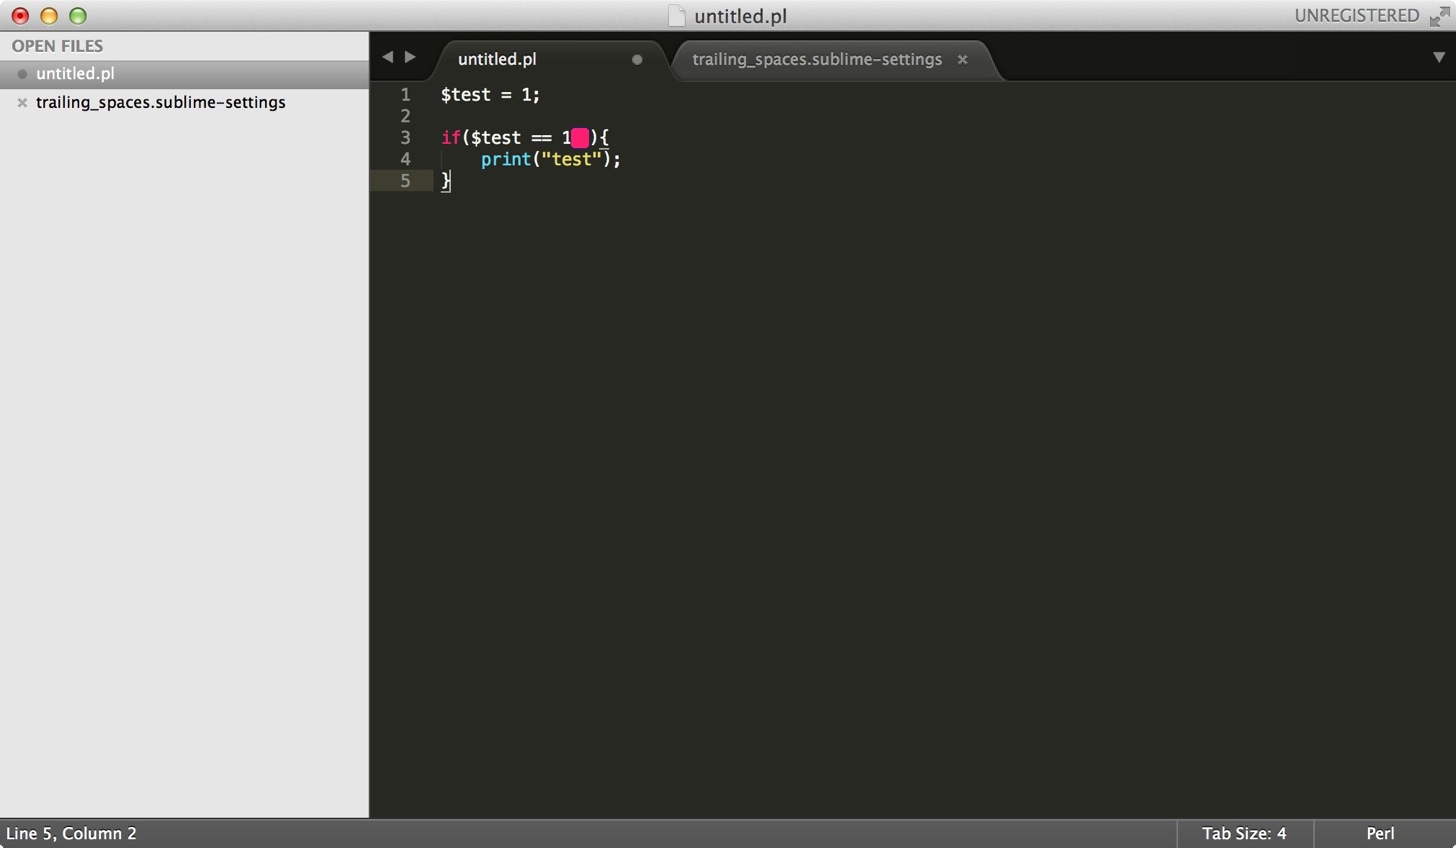Close trailing_spaces.sublime-settings from the sidebar list
Image resolution: width=1456 pixels, height=848 pixels.
pos(22,102)
